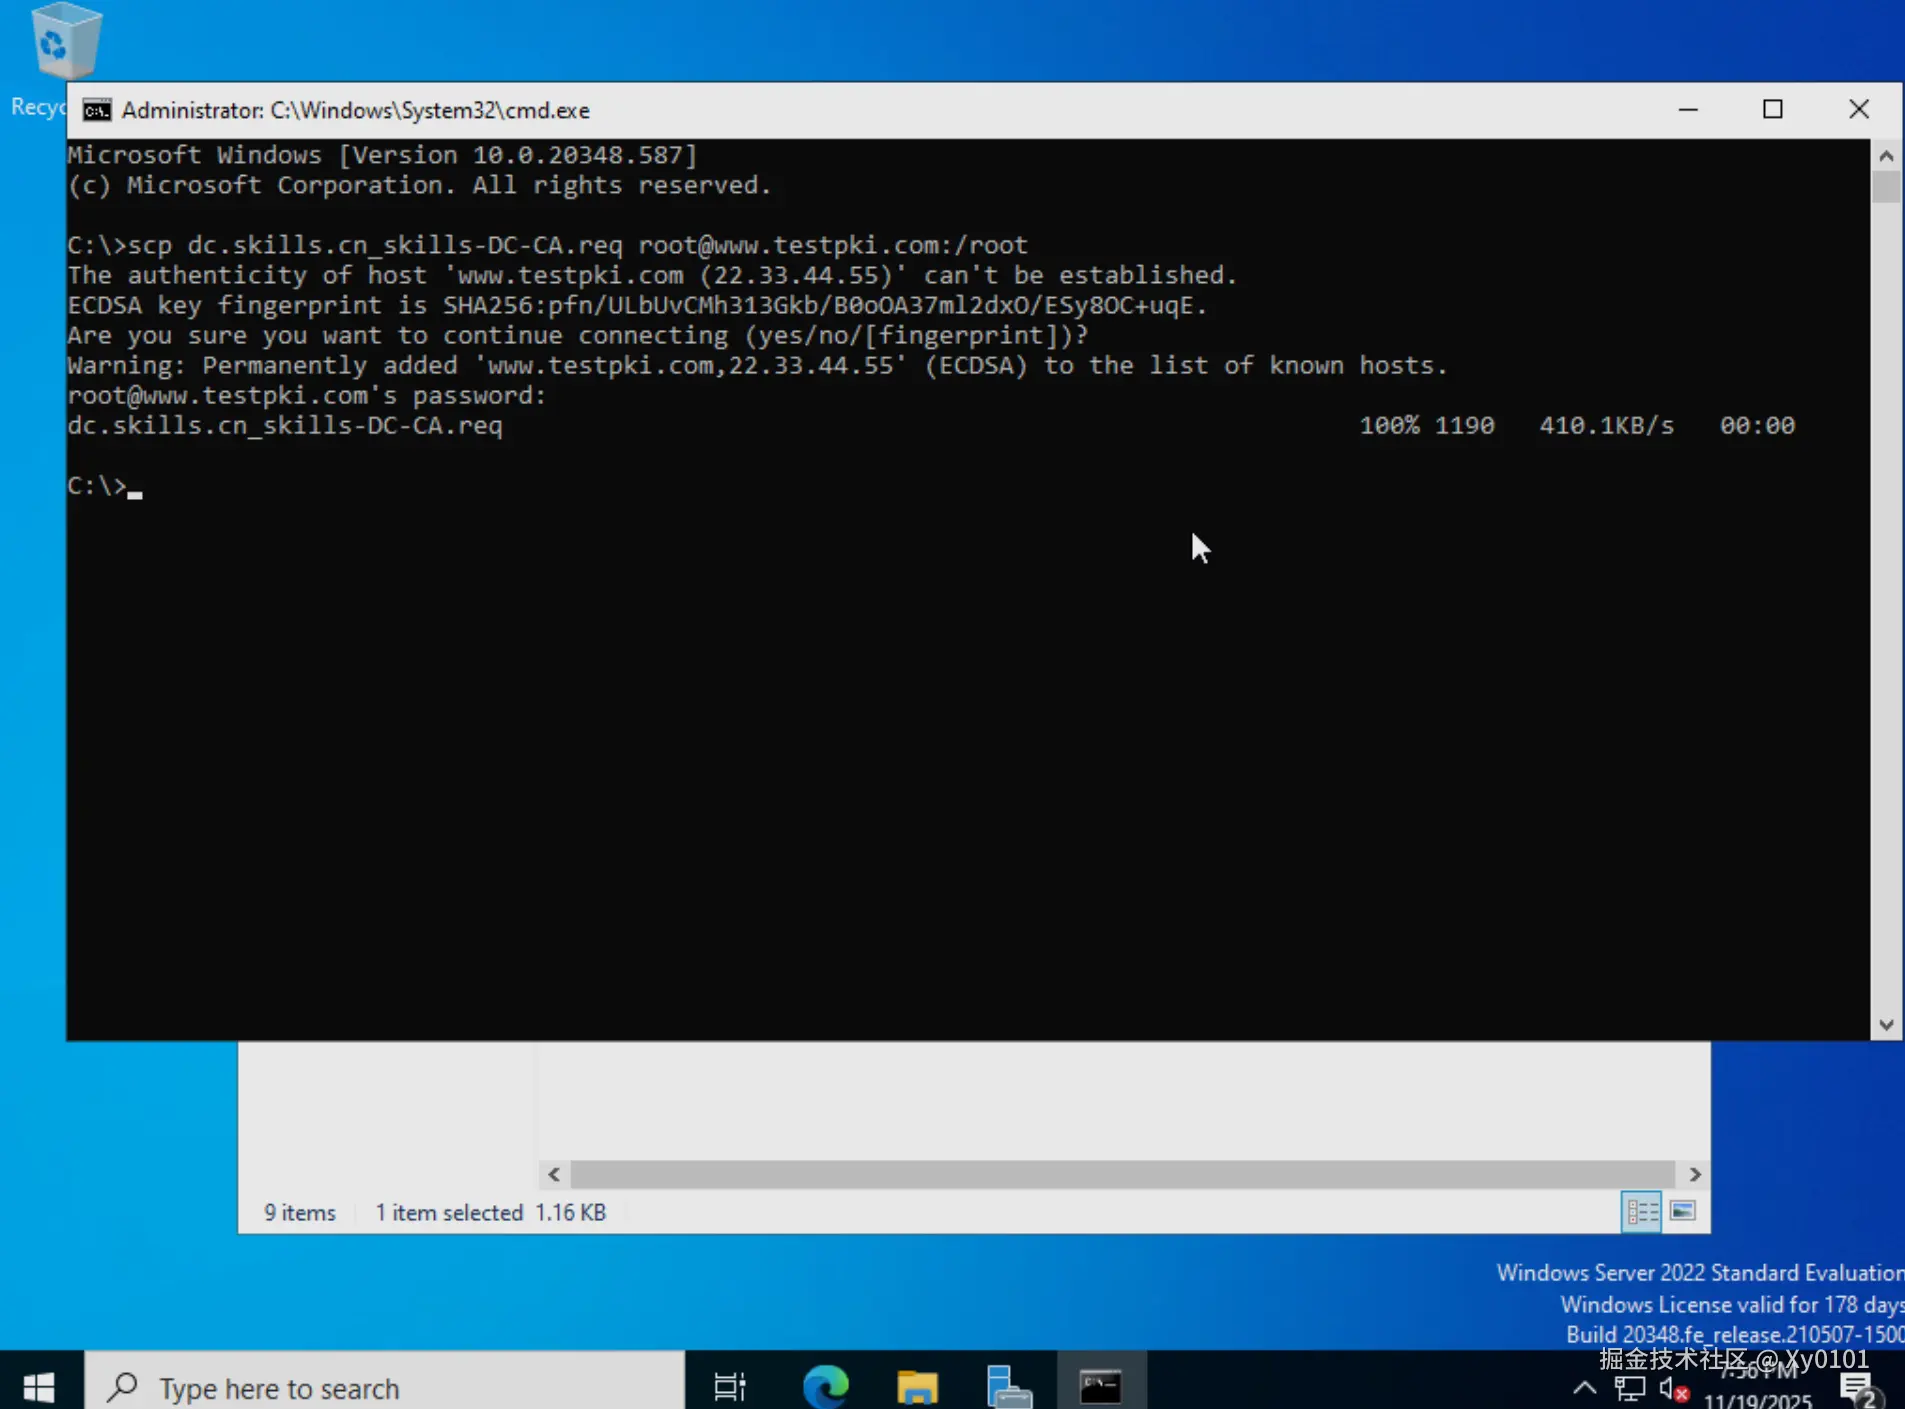Click the 'Permanently added' warning line
This screenshot has height=1409, width=1905.
click(x=758, y=365)
